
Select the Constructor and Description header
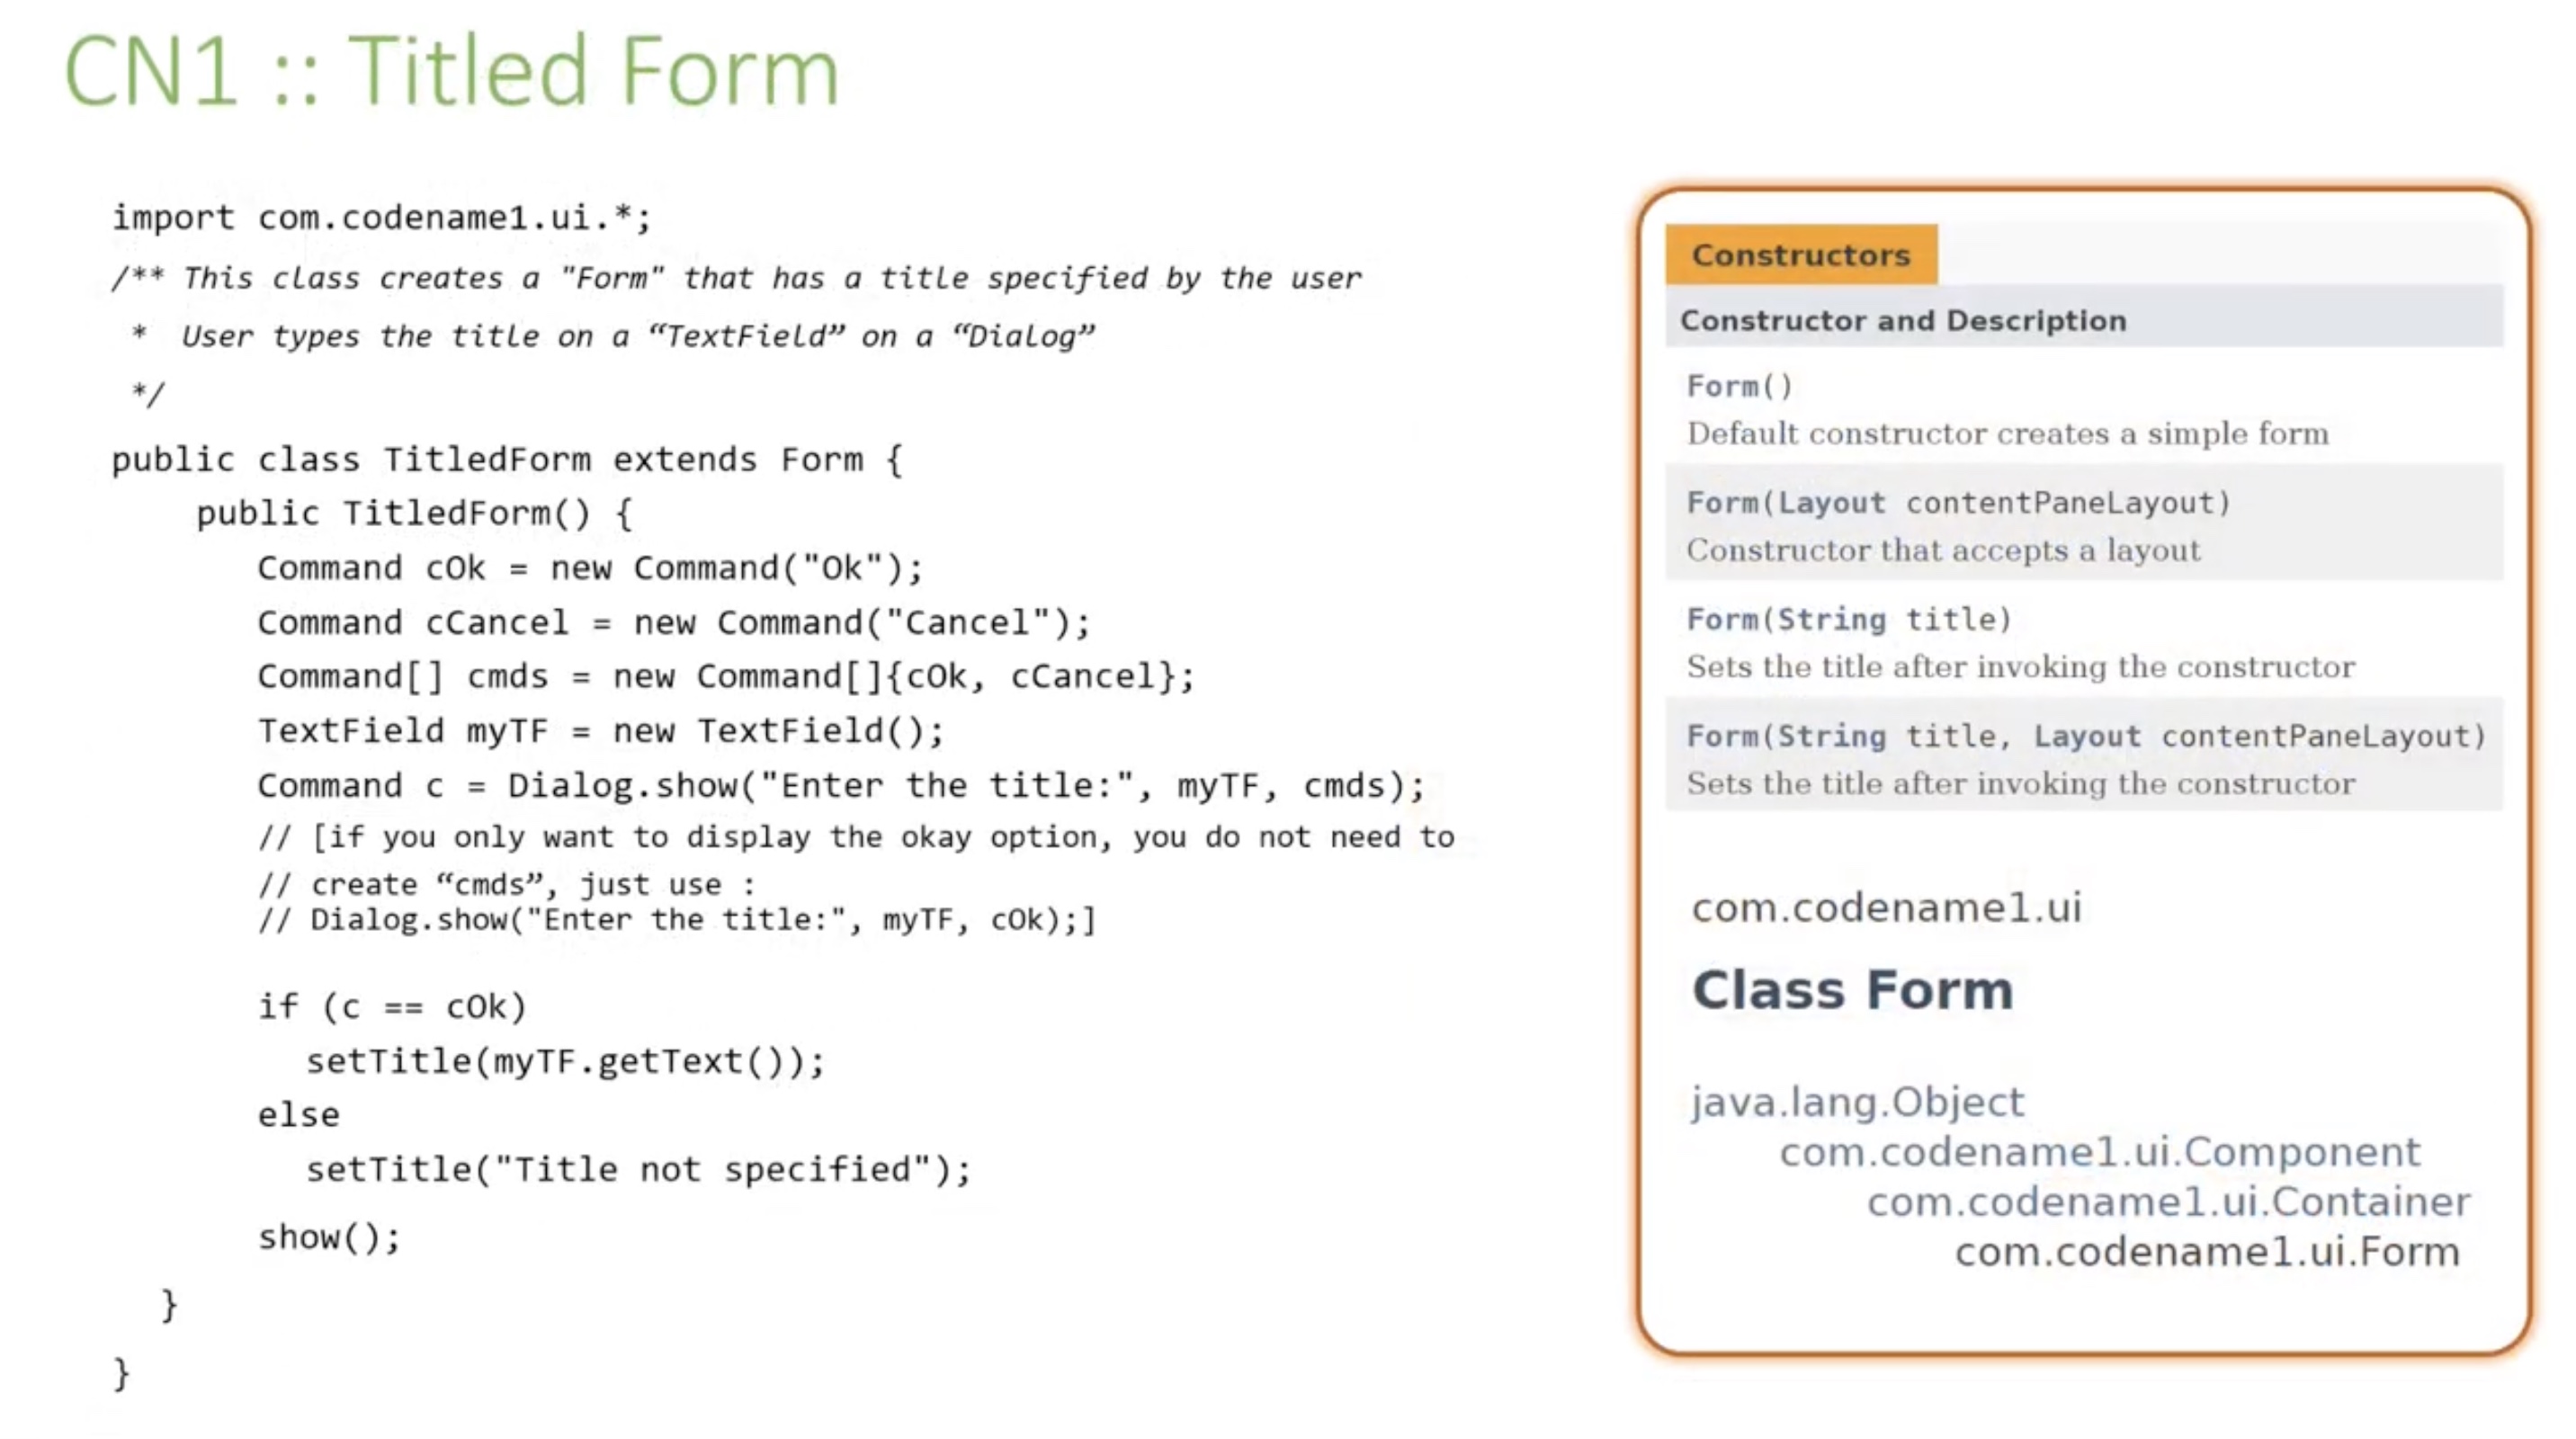[x=1902, y=320]
